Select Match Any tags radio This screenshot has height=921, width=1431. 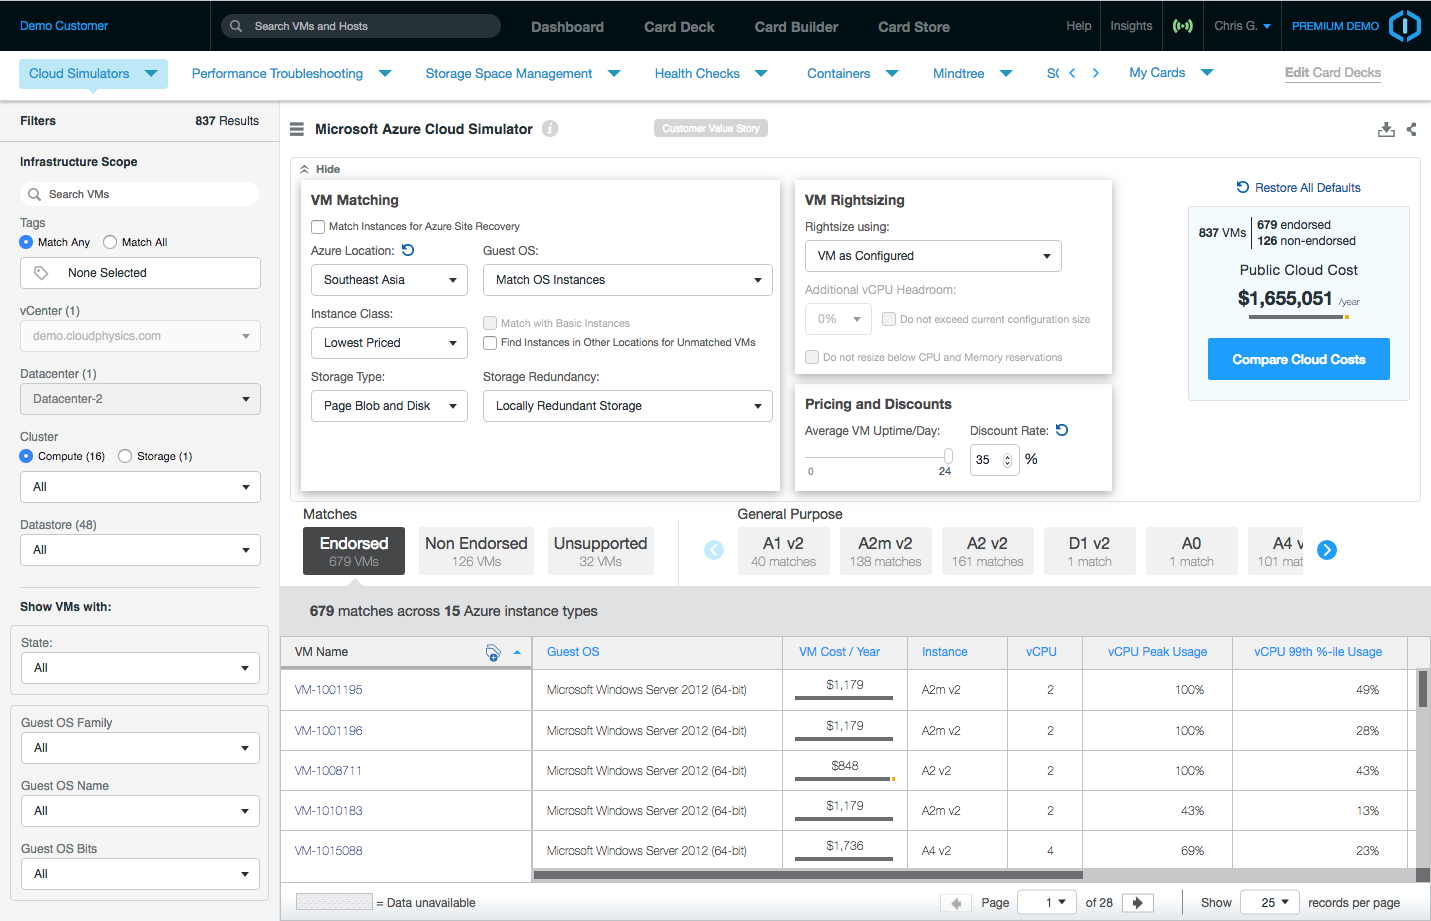coord(26,242)
